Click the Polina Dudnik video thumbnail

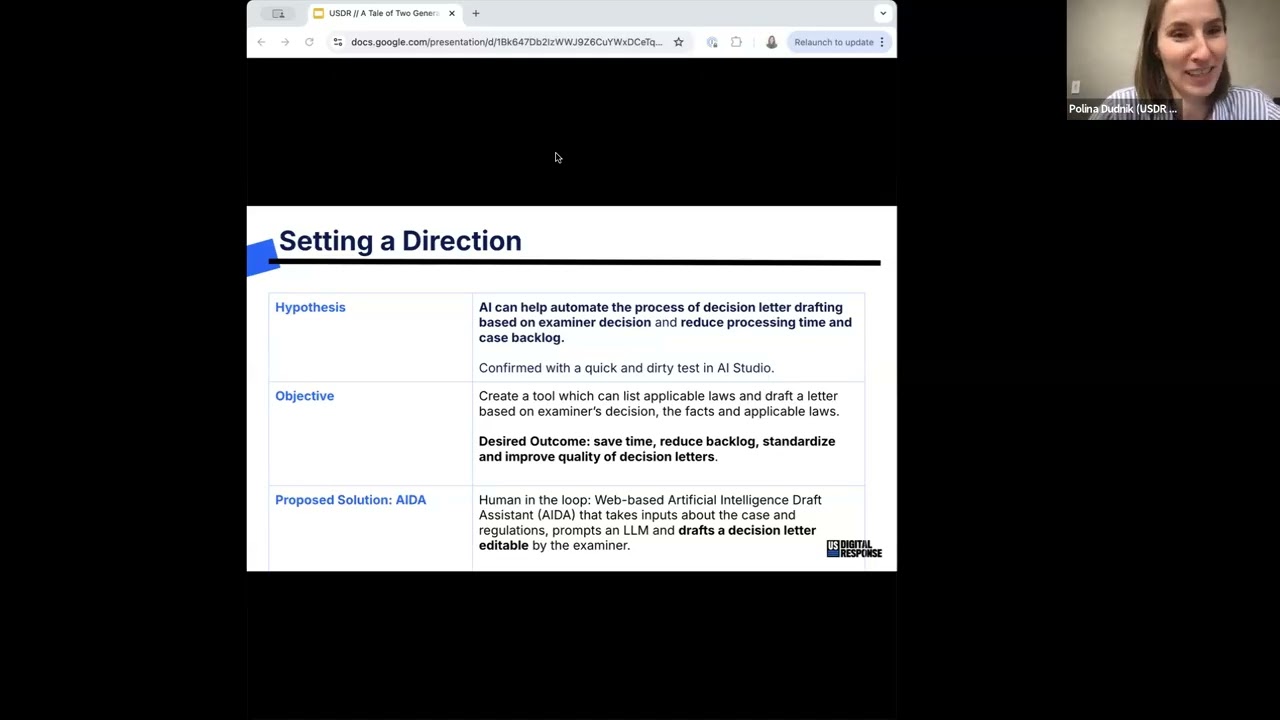pos(1173,60)
